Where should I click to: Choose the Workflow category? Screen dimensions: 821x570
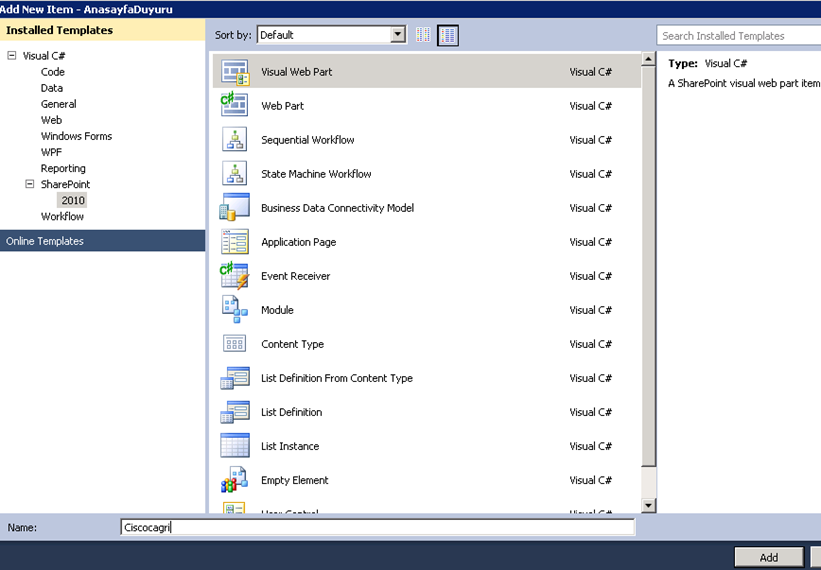pyautogui.click(x=62, y=217)
